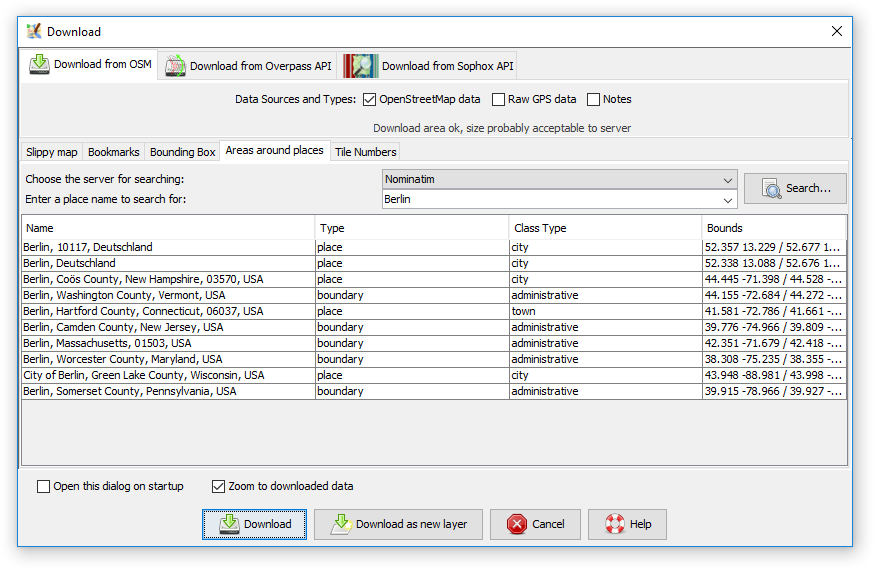Click the magnifier icon on Search button

(771, 188)
